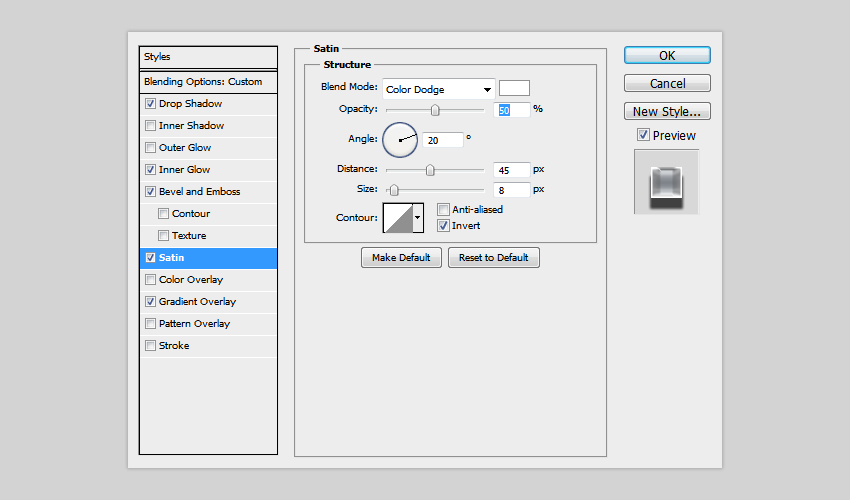Open the satin color swatch
Viewport: 850px width, 500px height.
click(514, 88)
